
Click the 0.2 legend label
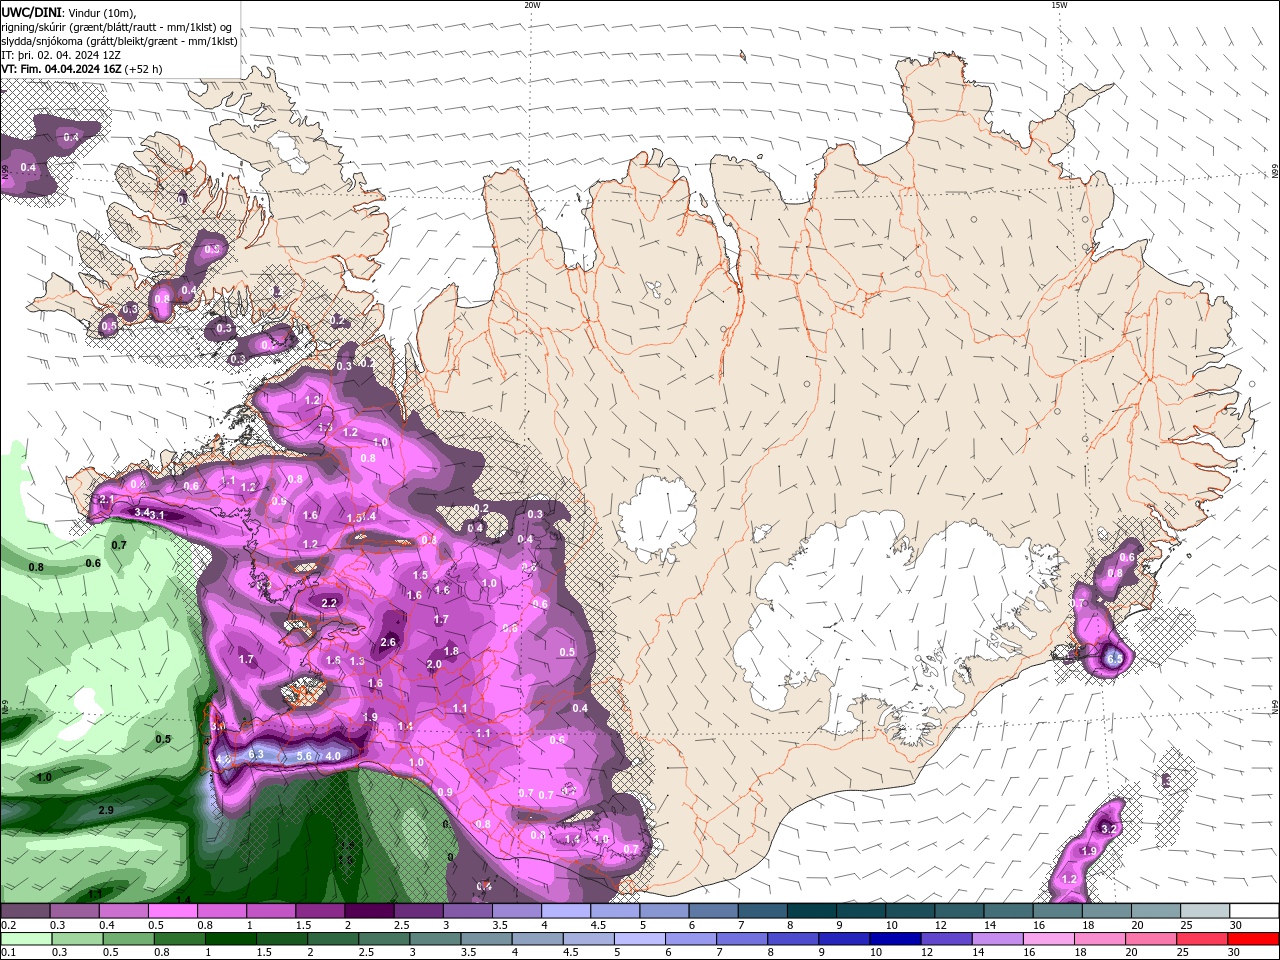pyautogui.click(x=7, y=925)
